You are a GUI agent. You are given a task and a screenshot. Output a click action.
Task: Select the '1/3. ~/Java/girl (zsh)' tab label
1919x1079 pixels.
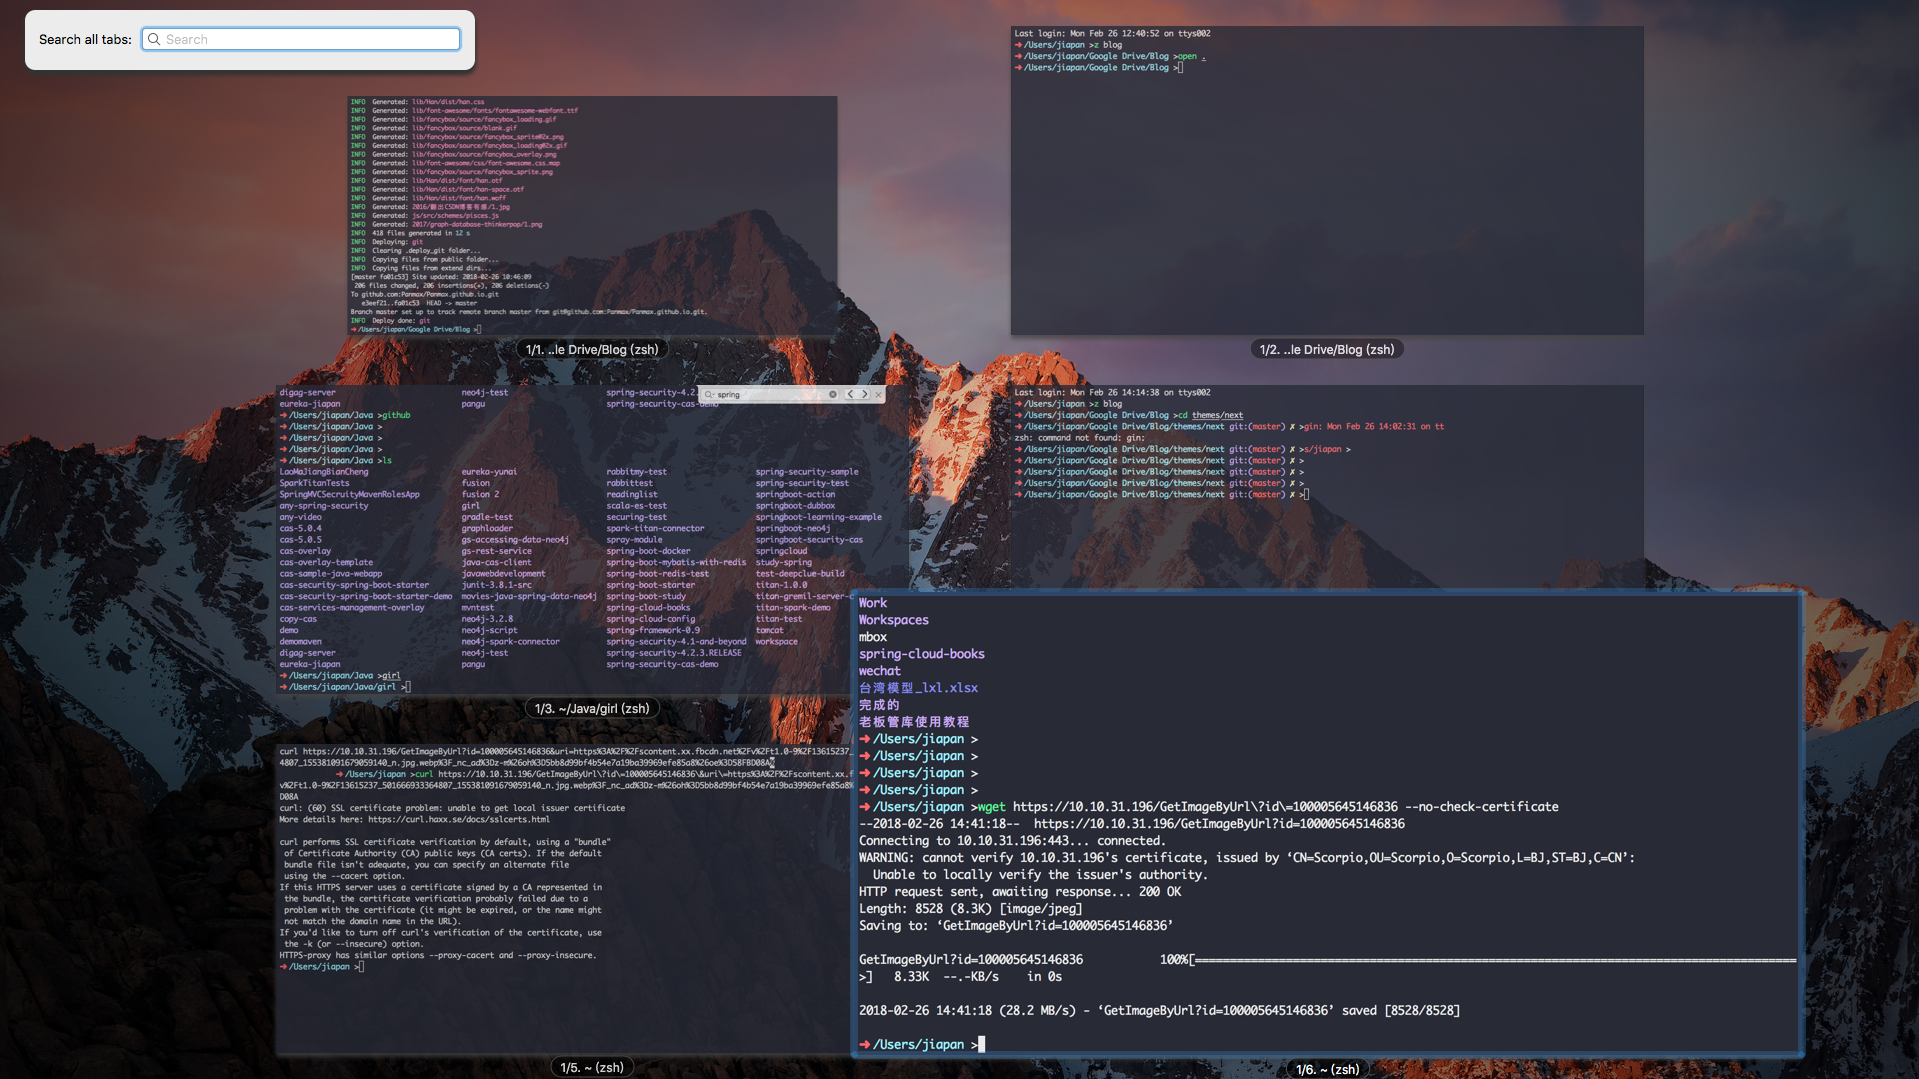point(592,709)
